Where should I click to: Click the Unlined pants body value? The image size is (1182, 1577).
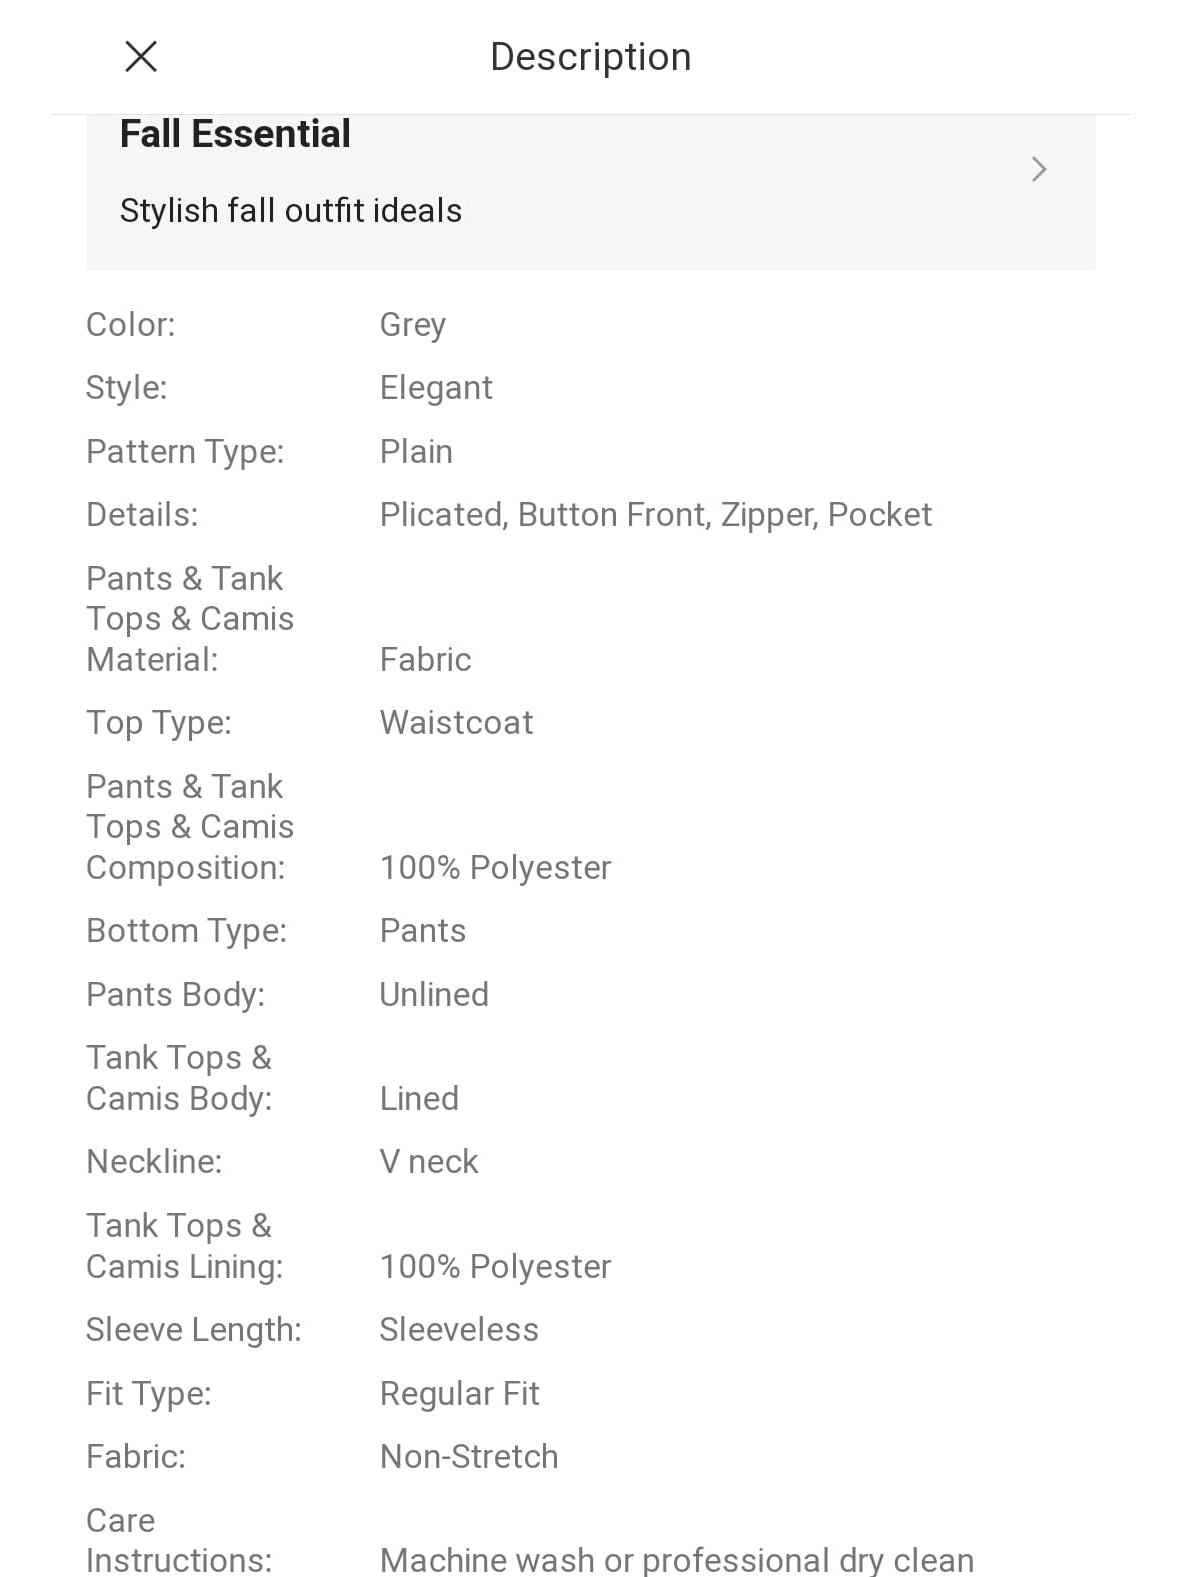tap(434, 995)
